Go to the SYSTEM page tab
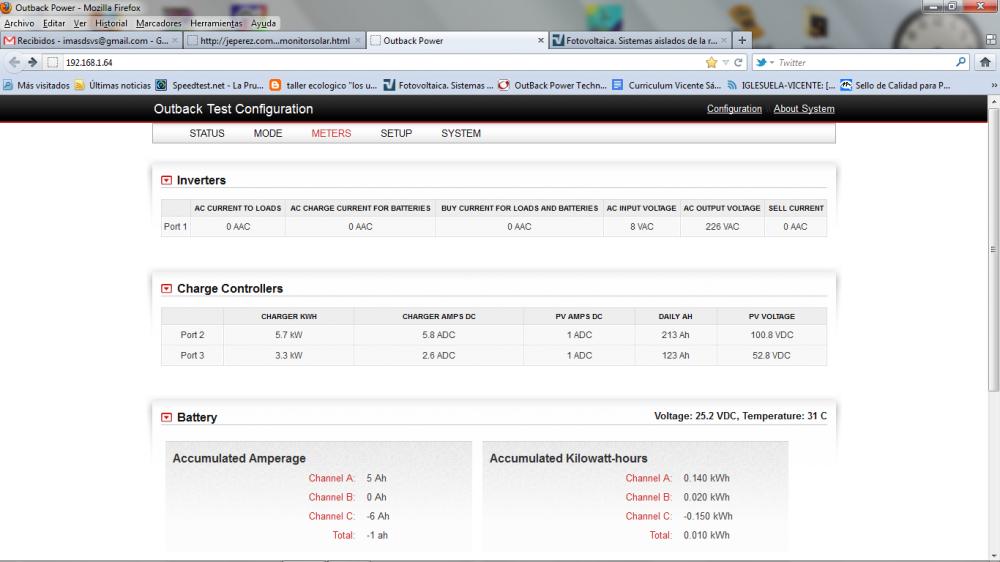Screen dimensions: 1000x562 point(461,133)
